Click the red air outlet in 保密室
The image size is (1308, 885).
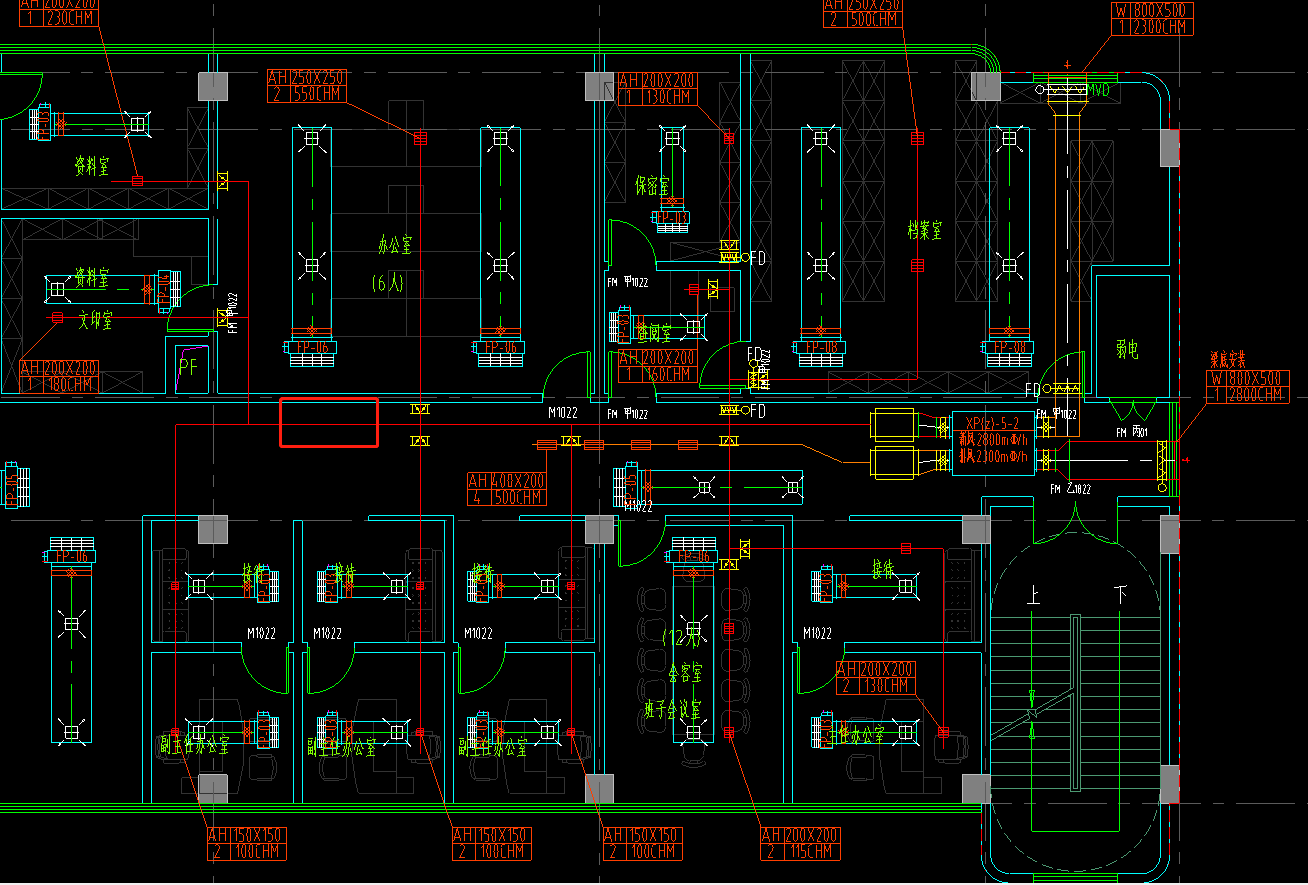click(x=728, y=138)
